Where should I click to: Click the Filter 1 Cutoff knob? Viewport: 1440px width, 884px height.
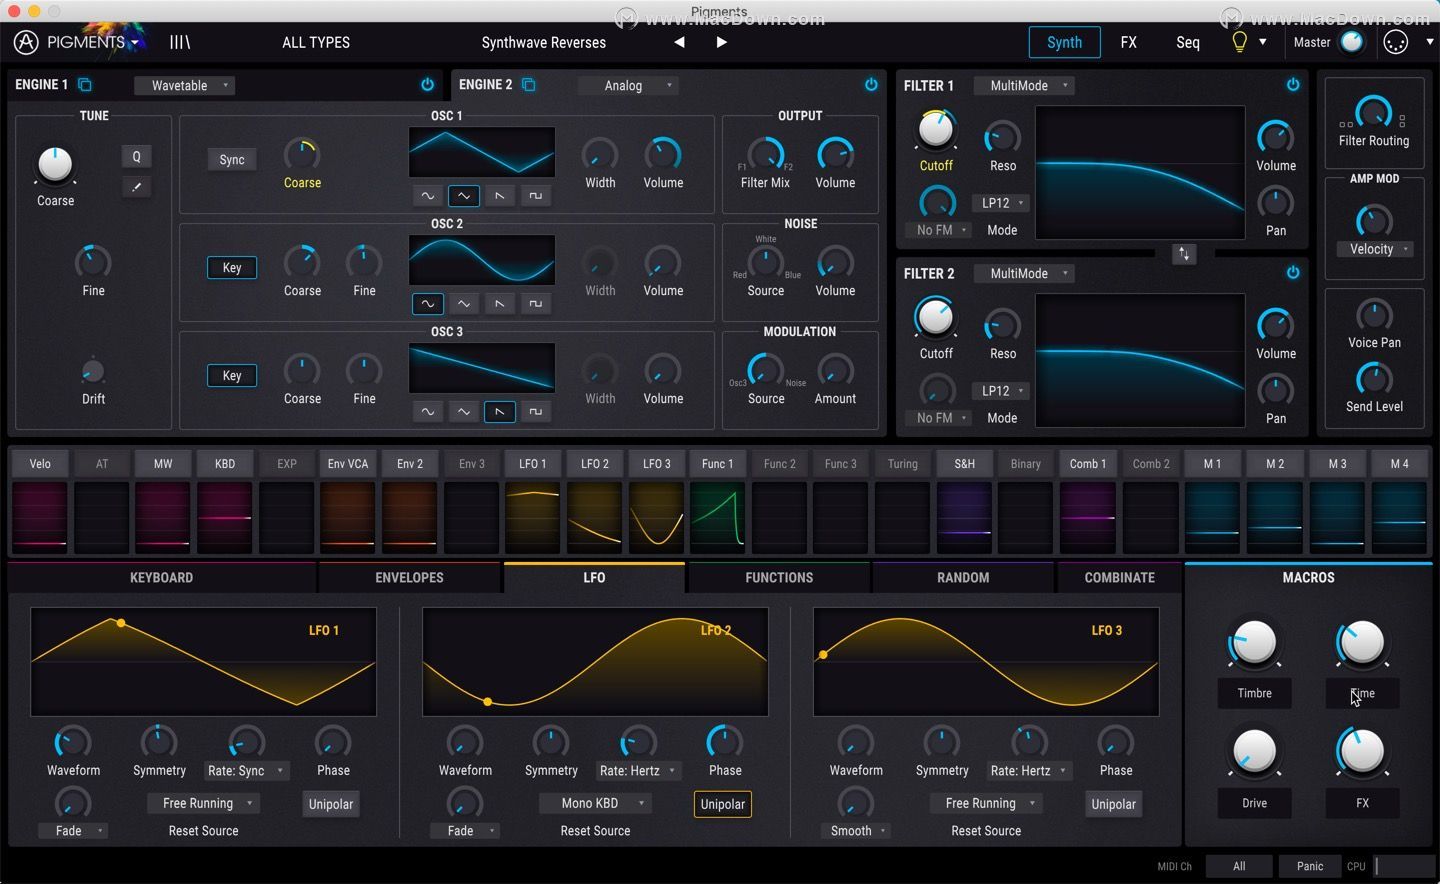(x=936, y=129)
